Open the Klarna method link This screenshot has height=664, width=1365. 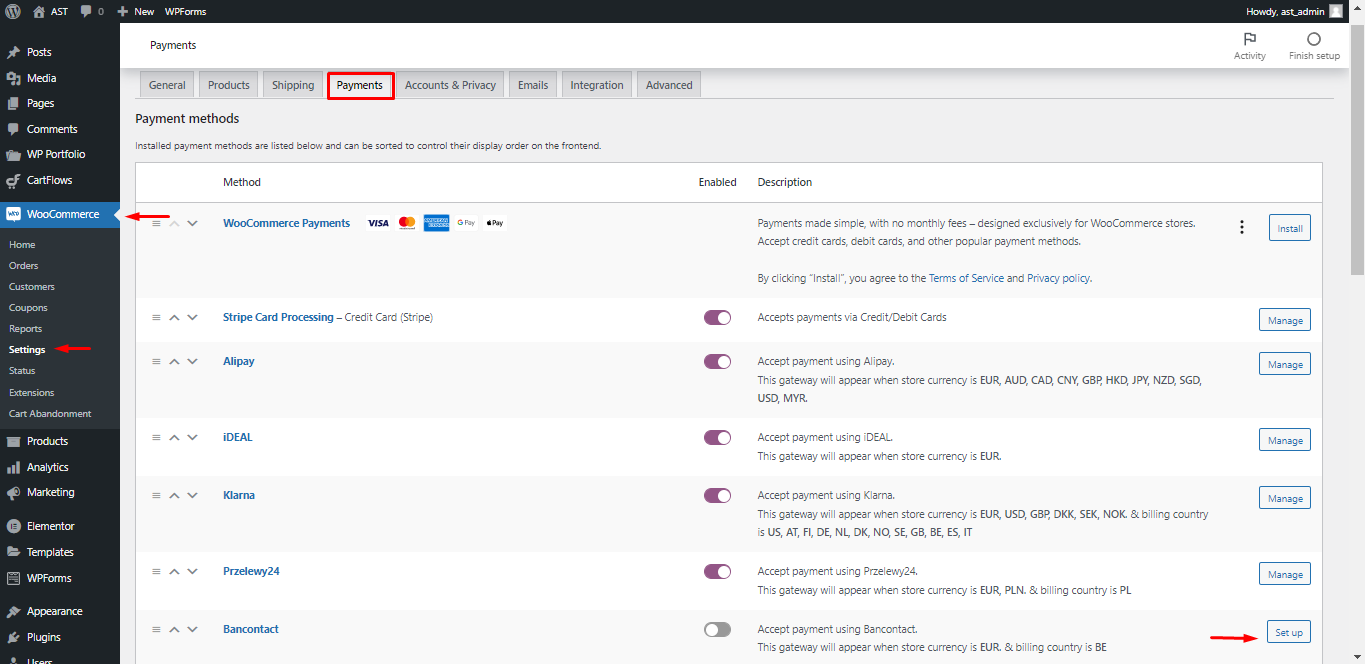(x=239, y=495)
